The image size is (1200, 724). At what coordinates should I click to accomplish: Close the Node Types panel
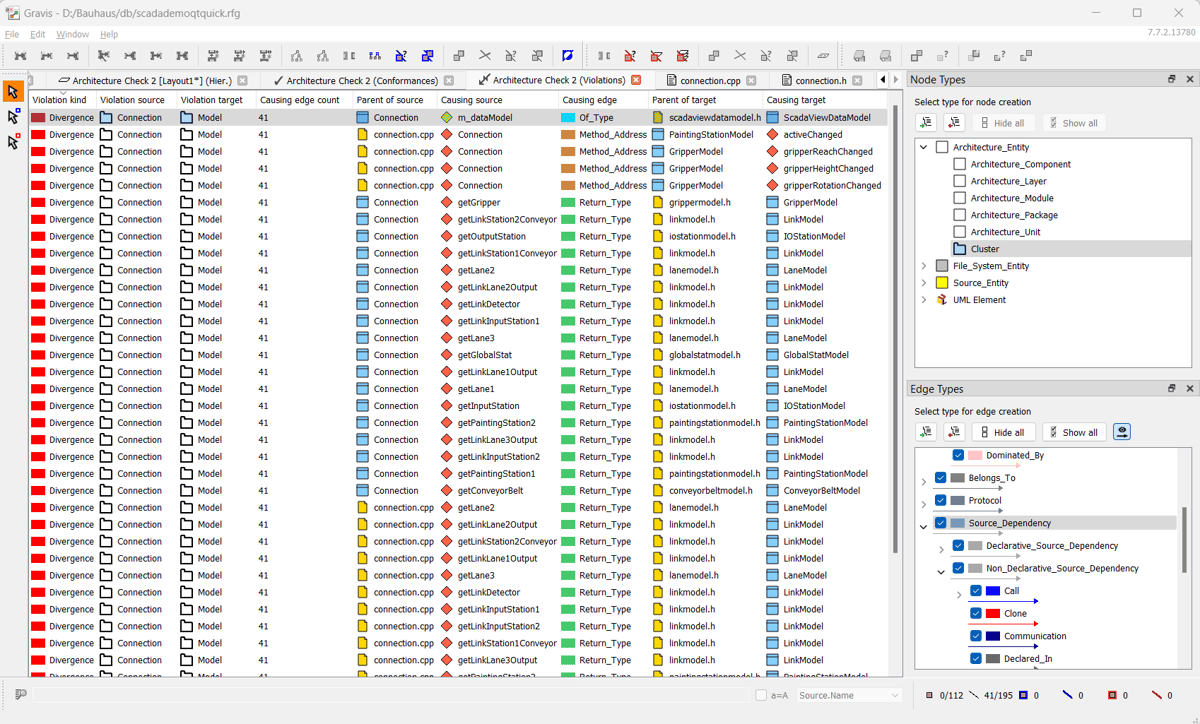pos(1190,79)
